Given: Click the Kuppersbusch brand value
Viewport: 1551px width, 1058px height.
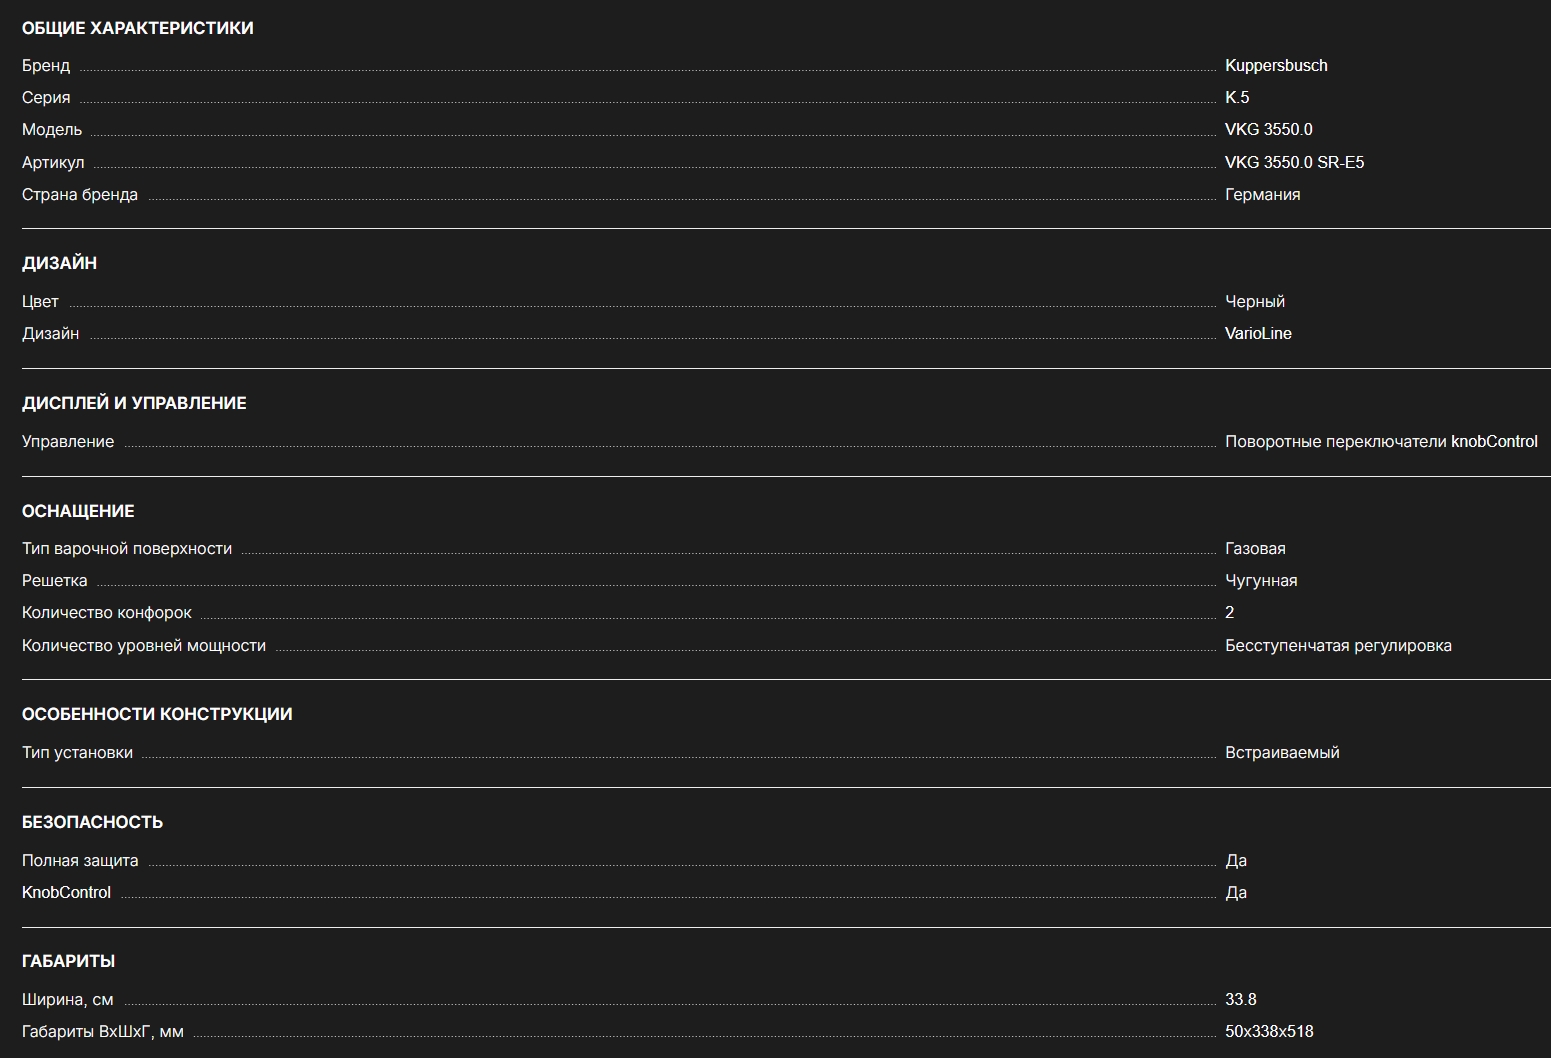Looking at the screenshot, I should point(1276,65).
